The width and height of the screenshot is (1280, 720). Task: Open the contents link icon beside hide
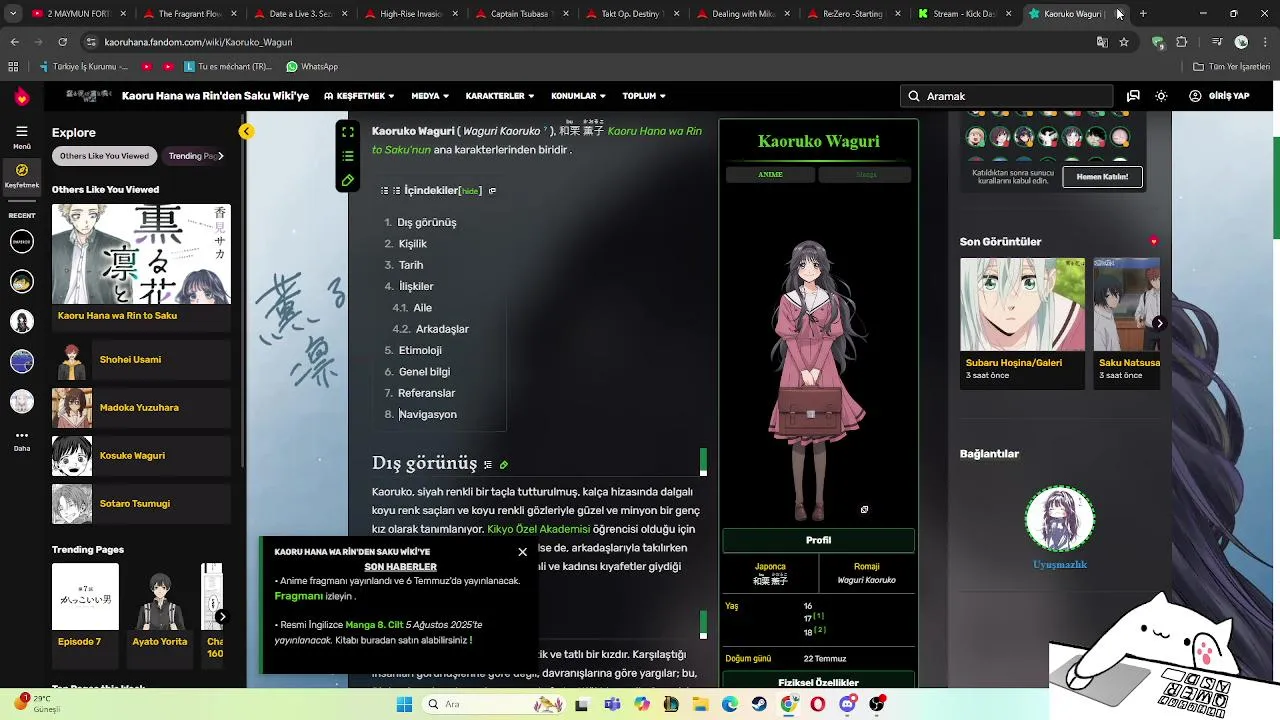point(492,191)
